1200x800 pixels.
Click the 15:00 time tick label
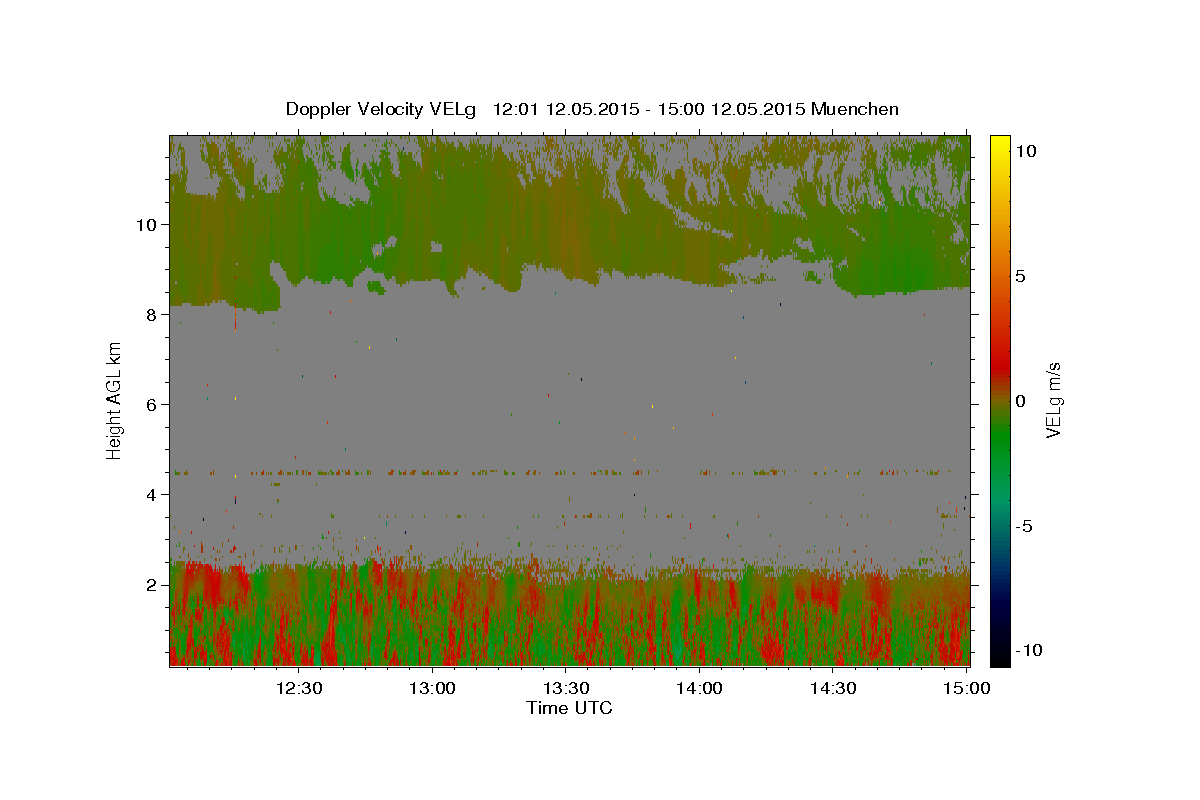[966, 688]
